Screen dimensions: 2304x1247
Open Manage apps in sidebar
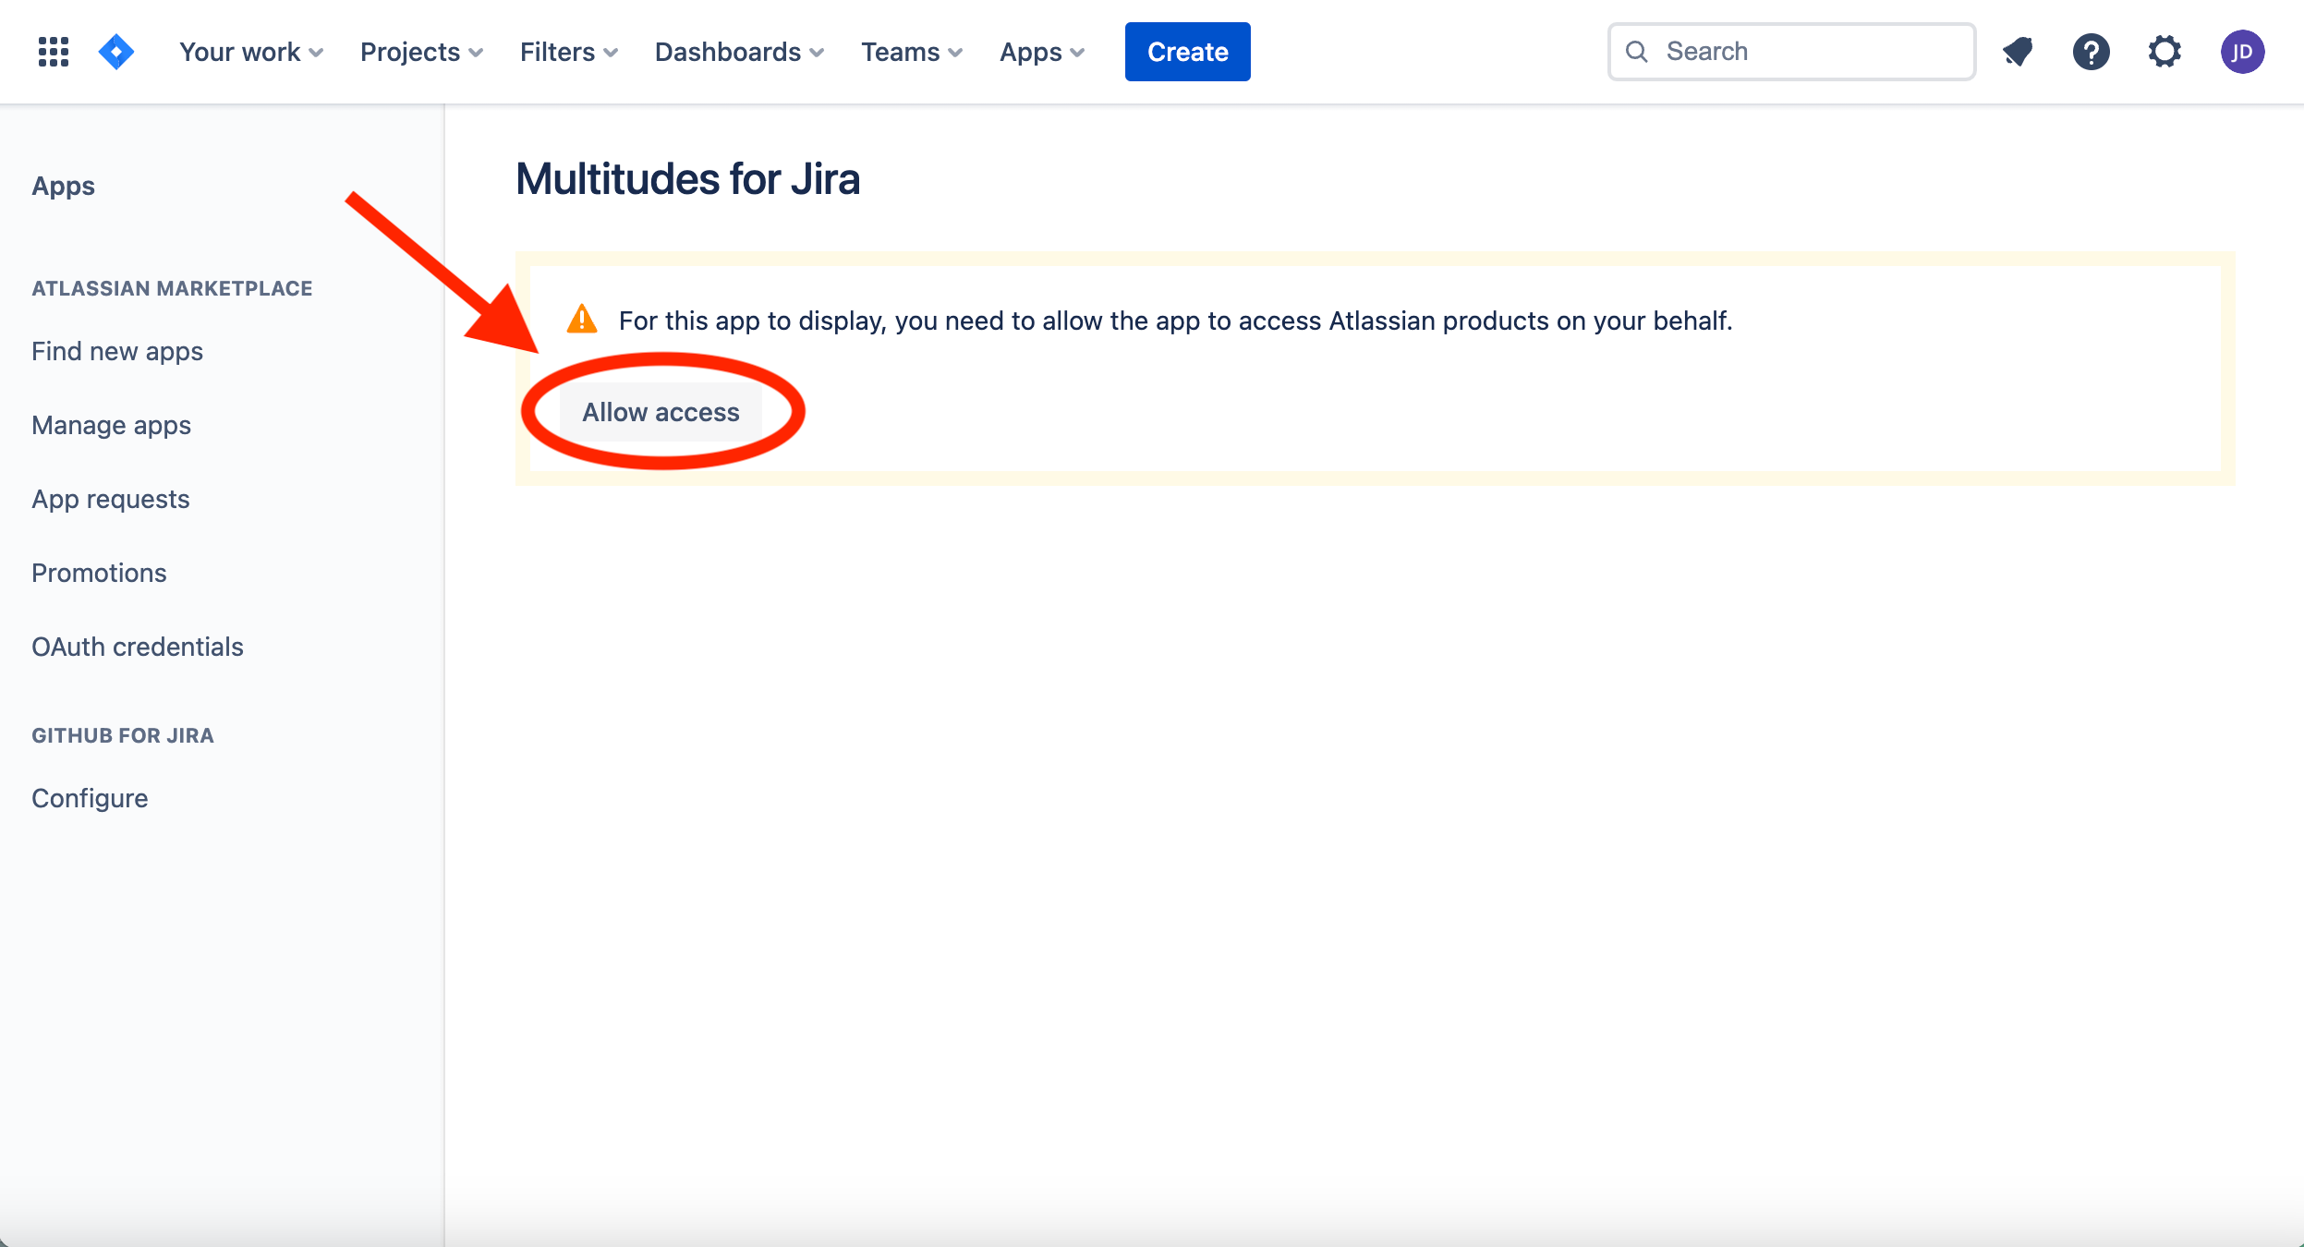[111, 425]
